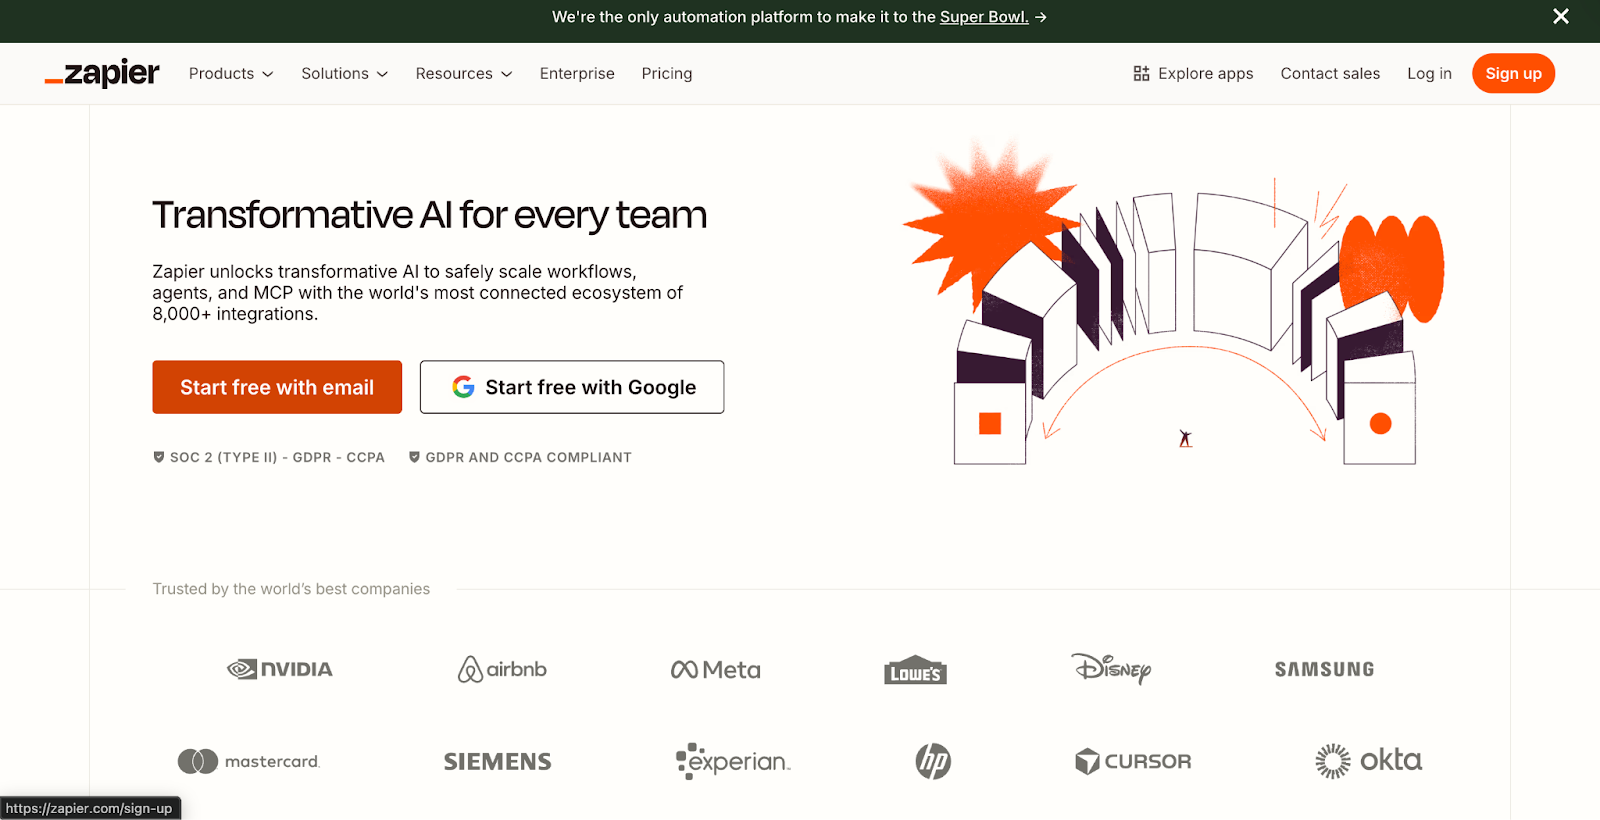Screen dimensions: 1600x820
Task: Click the shield icon beside SOC 2
Action: (158, 457)
